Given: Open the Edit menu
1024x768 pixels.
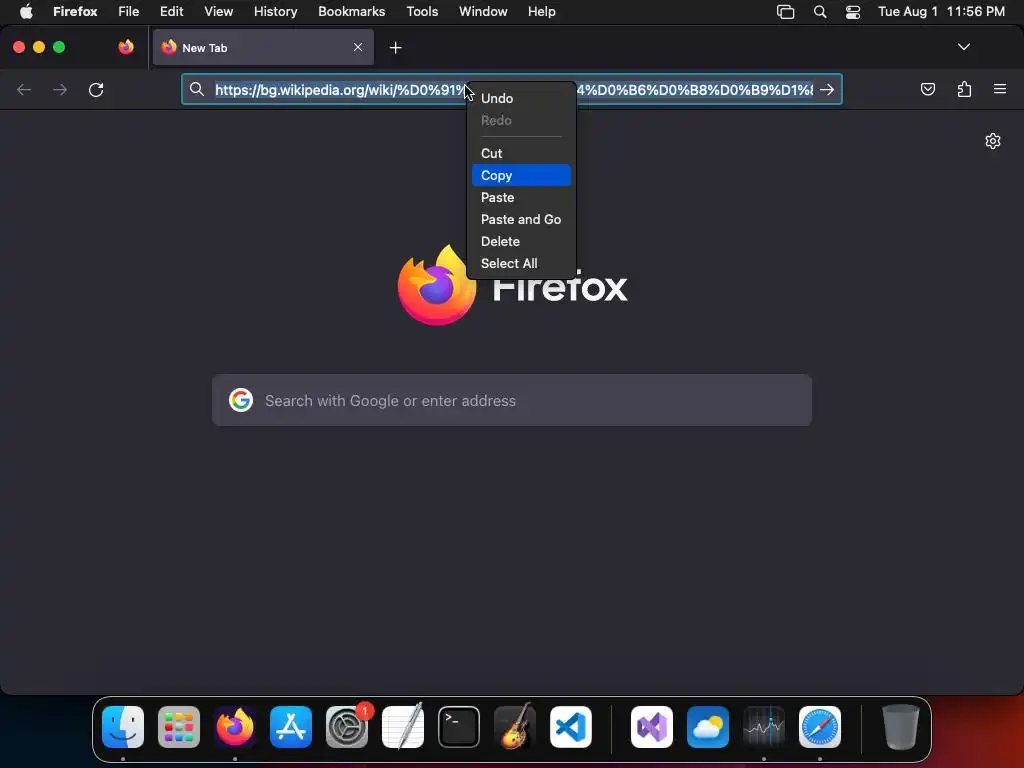Looking at the screenshot, I should [172, 12].
